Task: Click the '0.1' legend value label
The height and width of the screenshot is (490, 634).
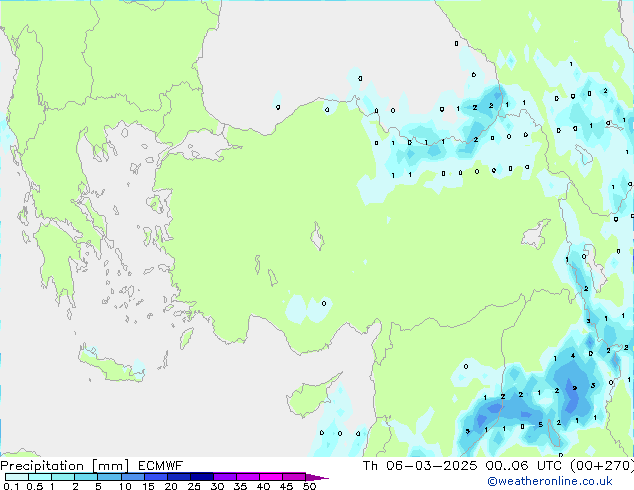Action: 11,486
